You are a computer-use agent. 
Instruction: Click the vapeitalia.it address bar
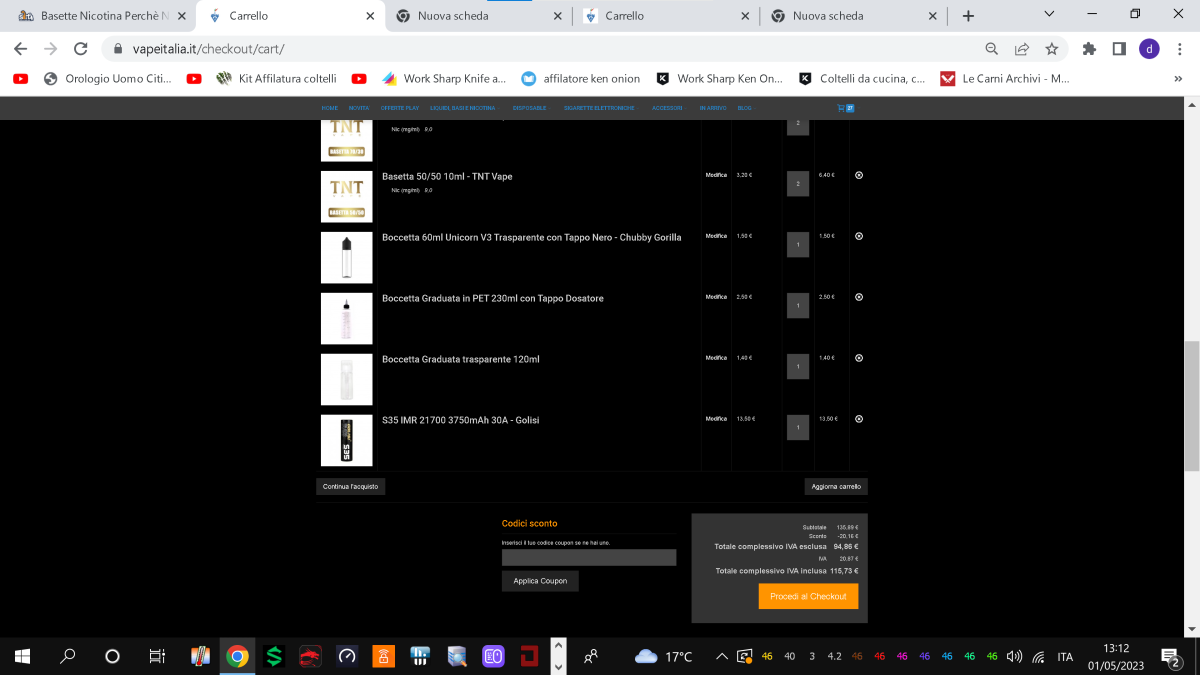[540, 48]
